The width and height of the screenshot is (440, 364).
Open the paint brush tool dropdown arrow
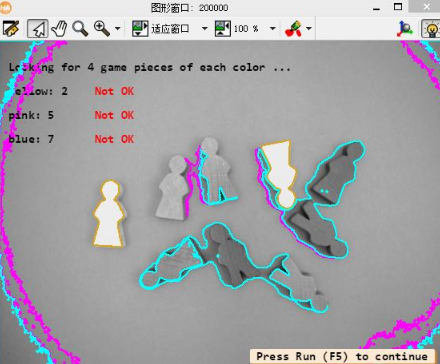[x=309, y=29]
